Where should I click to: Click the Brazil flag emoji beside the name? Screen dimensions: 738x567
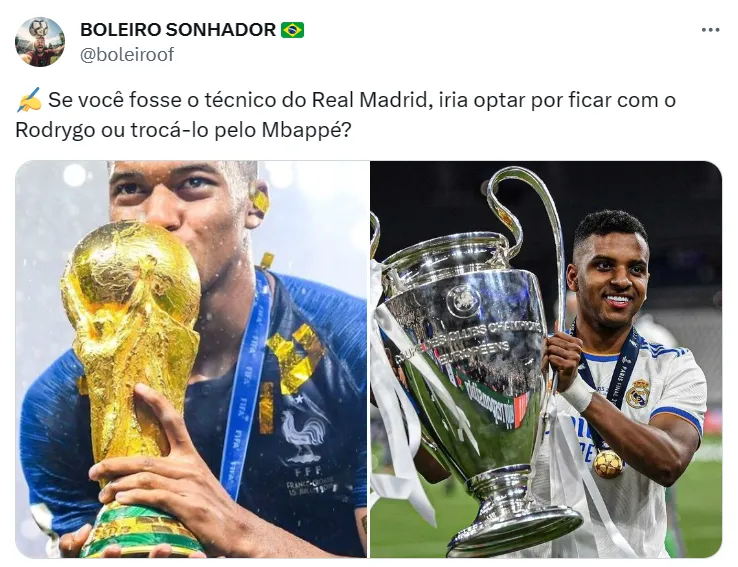(x=292, y=30)
